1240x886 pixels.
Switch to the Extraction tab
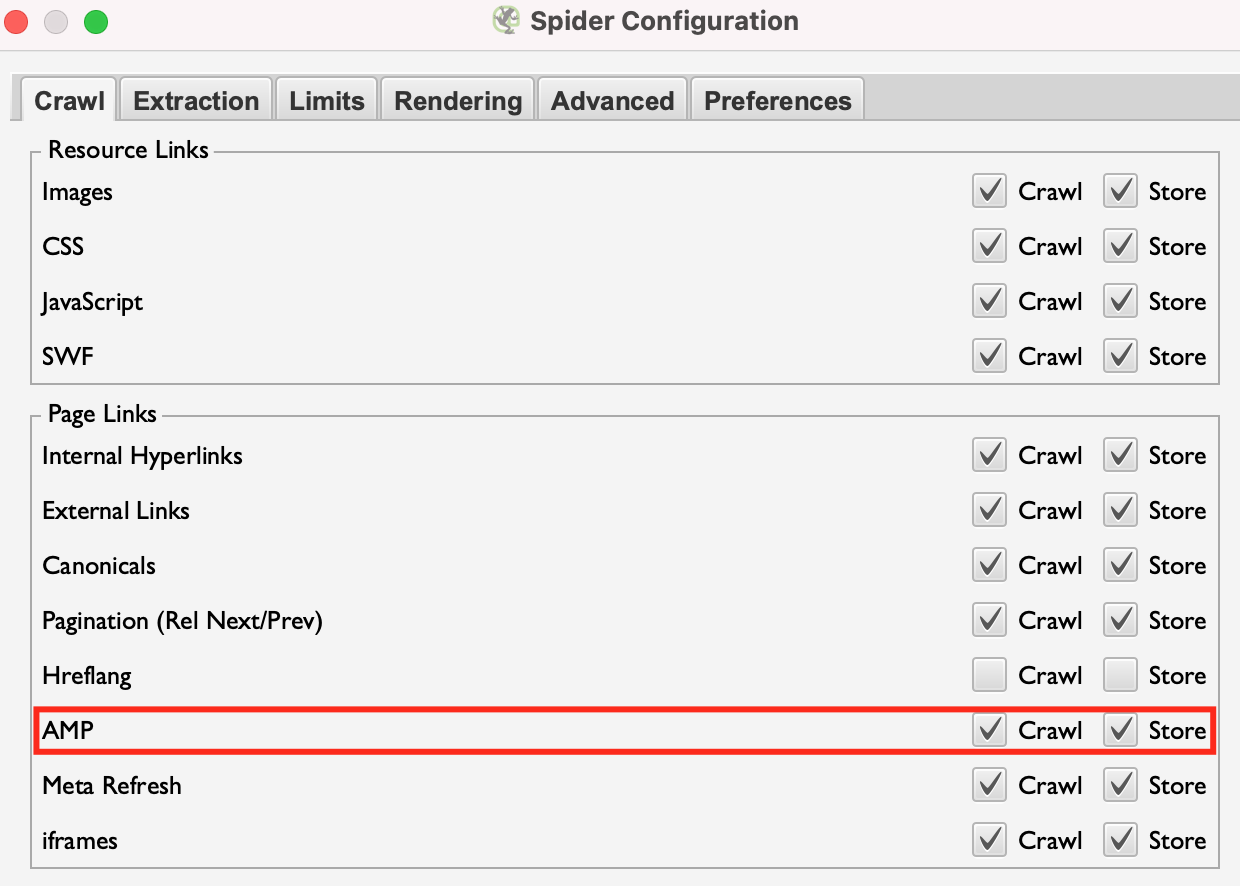click(x=196, y=100)
